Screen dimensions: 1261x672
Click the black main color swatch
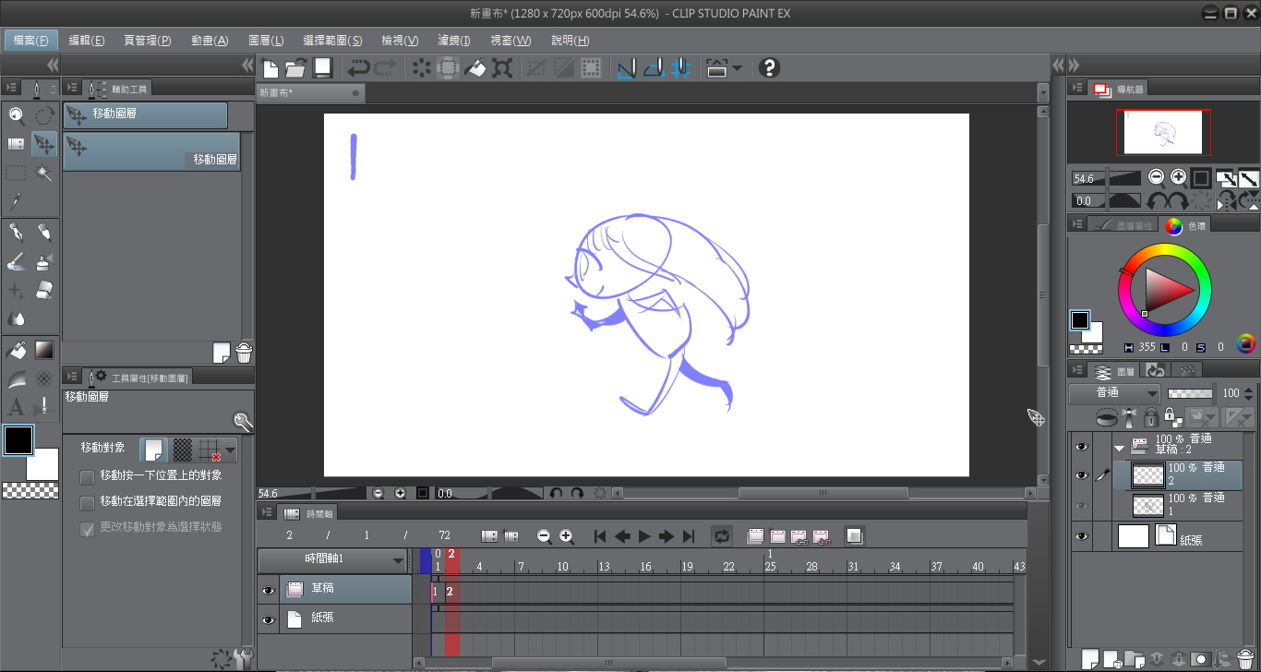click(18, 440)
